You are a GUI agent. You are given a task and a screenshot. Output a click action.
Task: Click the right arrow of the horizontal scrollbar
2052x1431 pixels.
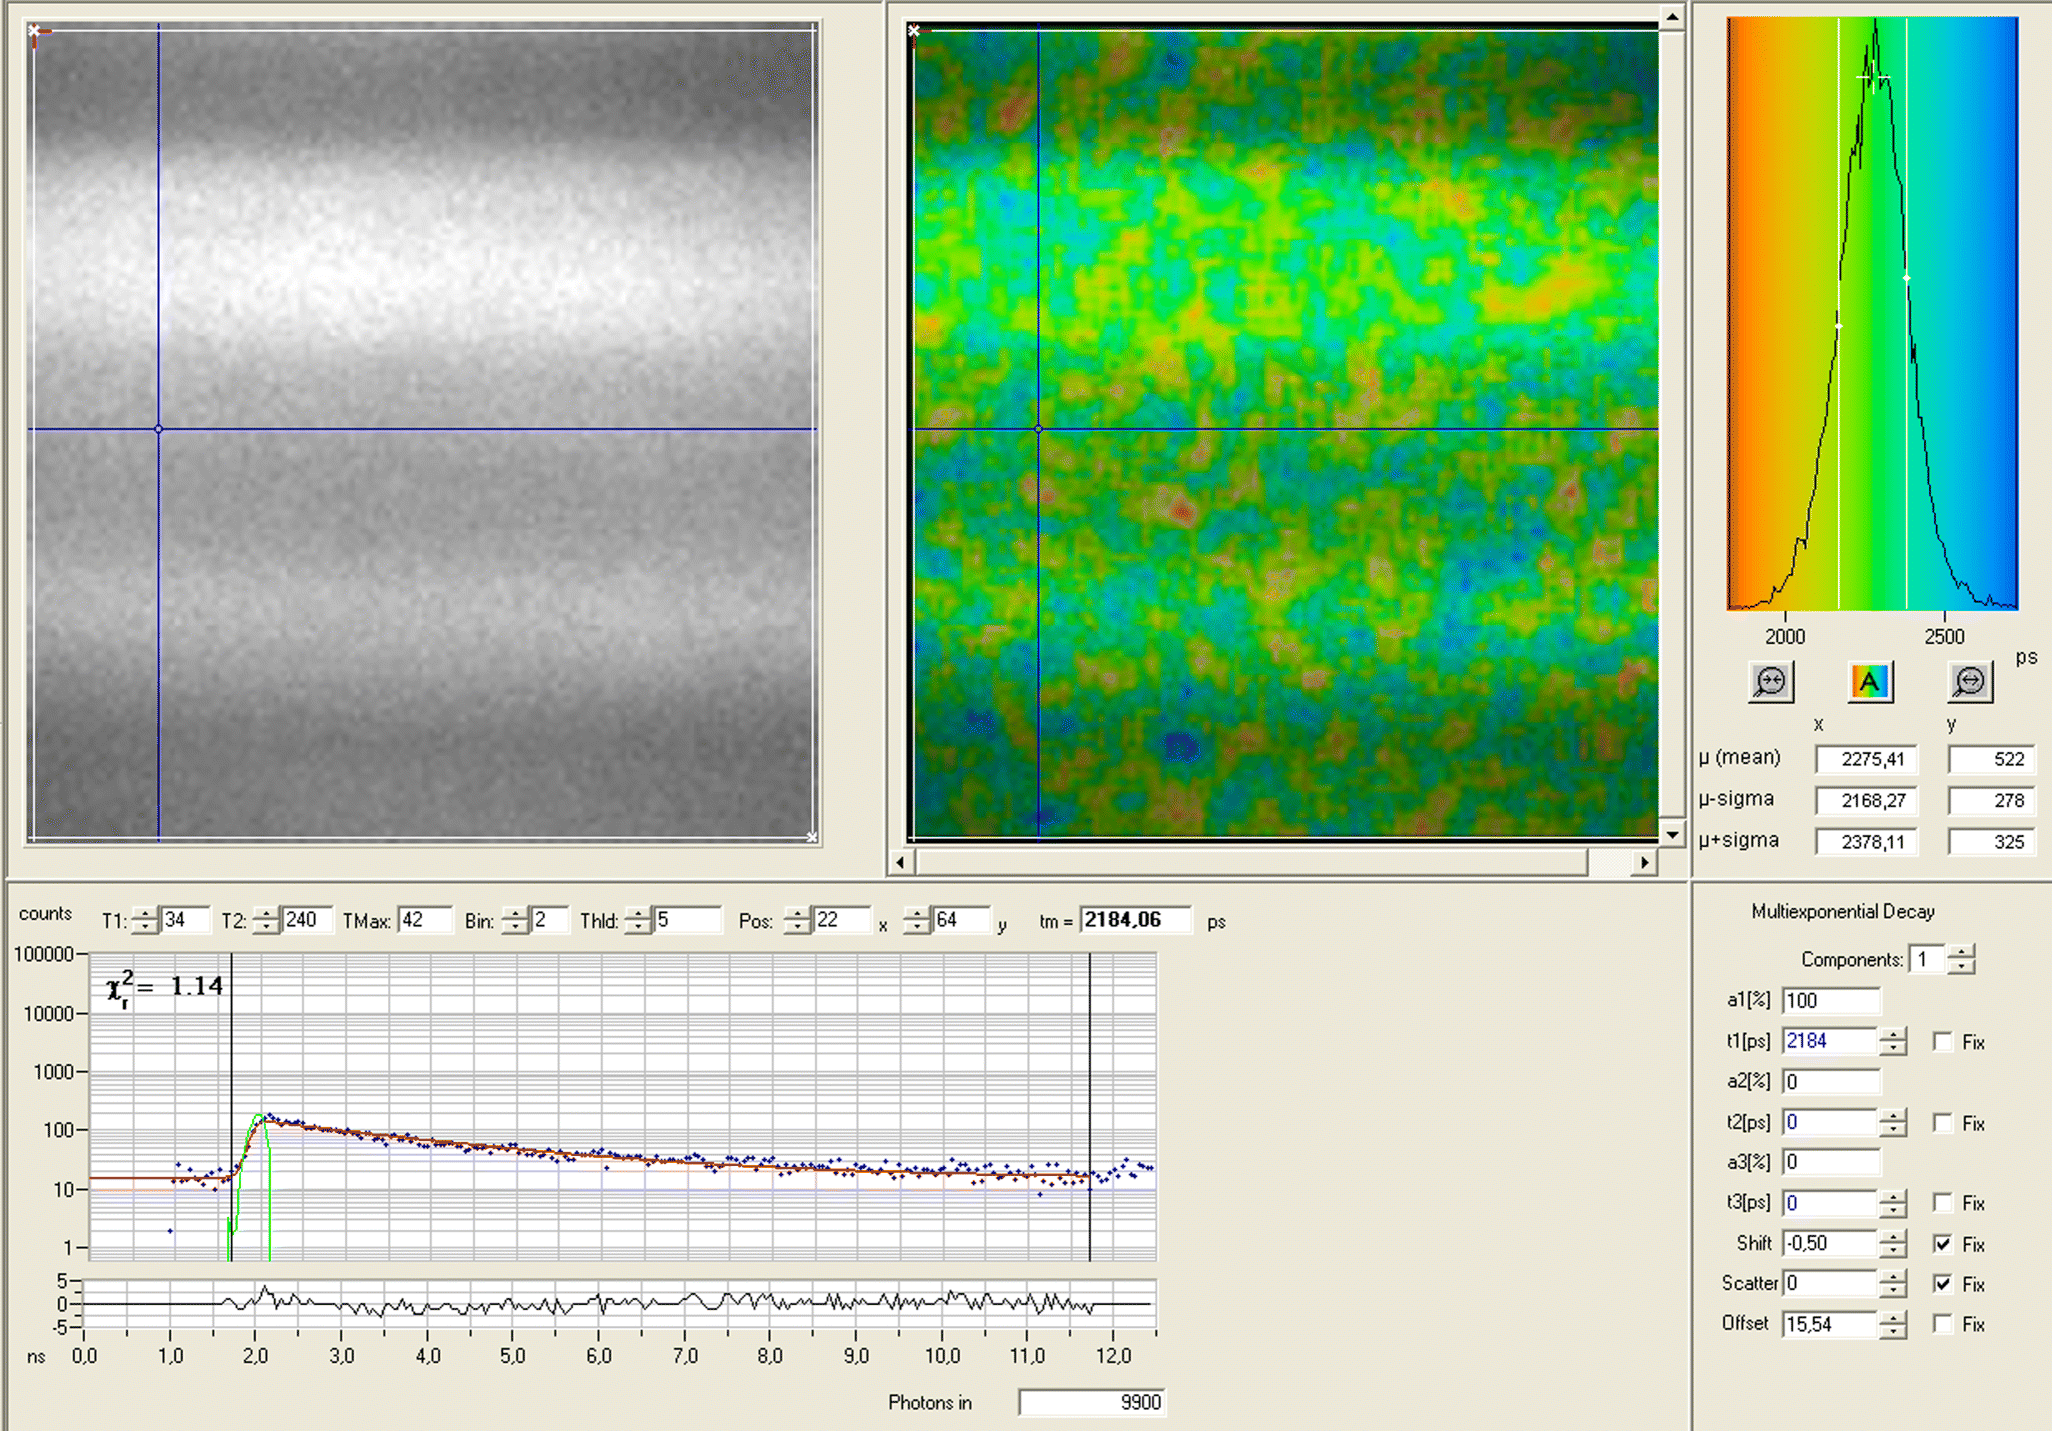tap(1646, 862)
